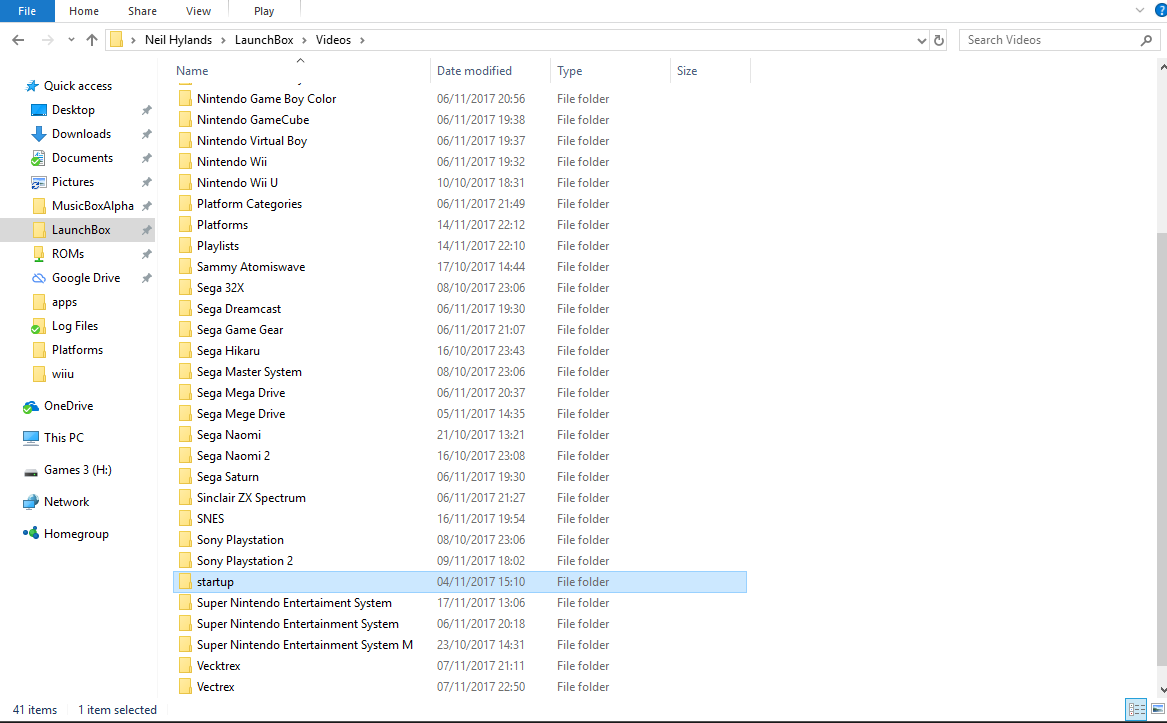Click the Sega Naomi 2 folder icon
Viewport: 1167px width, 723px height.
[185, 456]
